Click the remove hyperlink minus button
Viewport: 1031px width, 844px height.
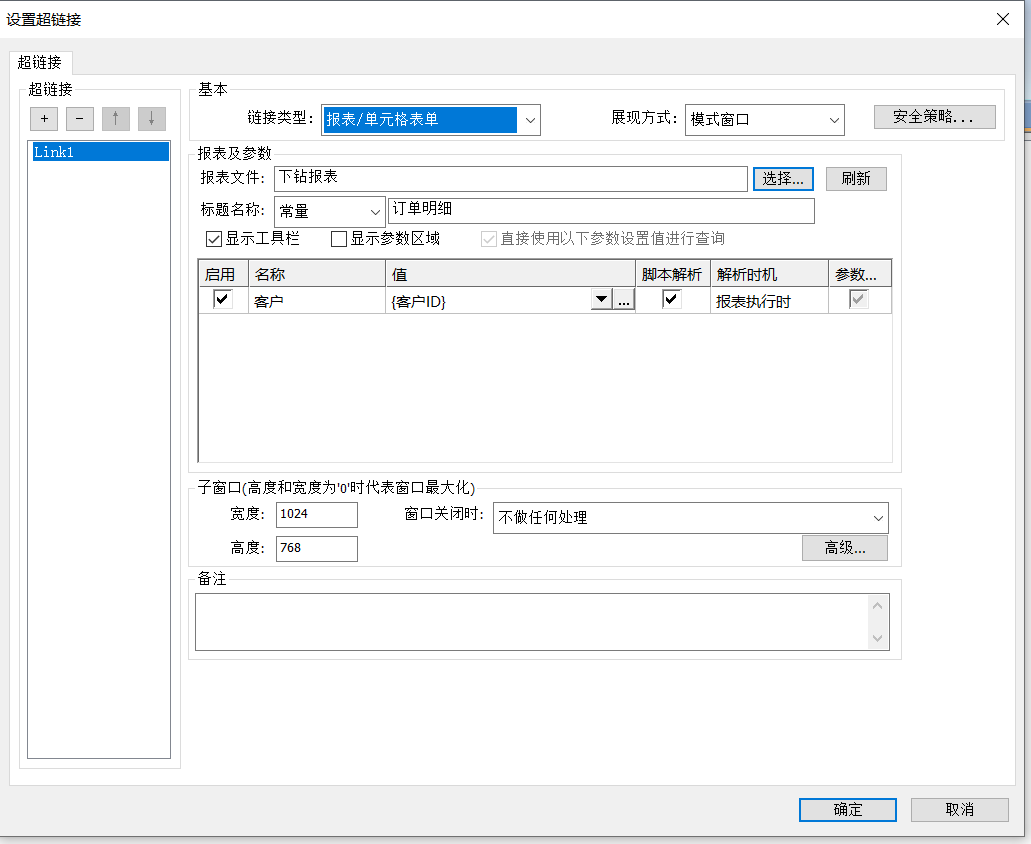[x=80, y=119]
